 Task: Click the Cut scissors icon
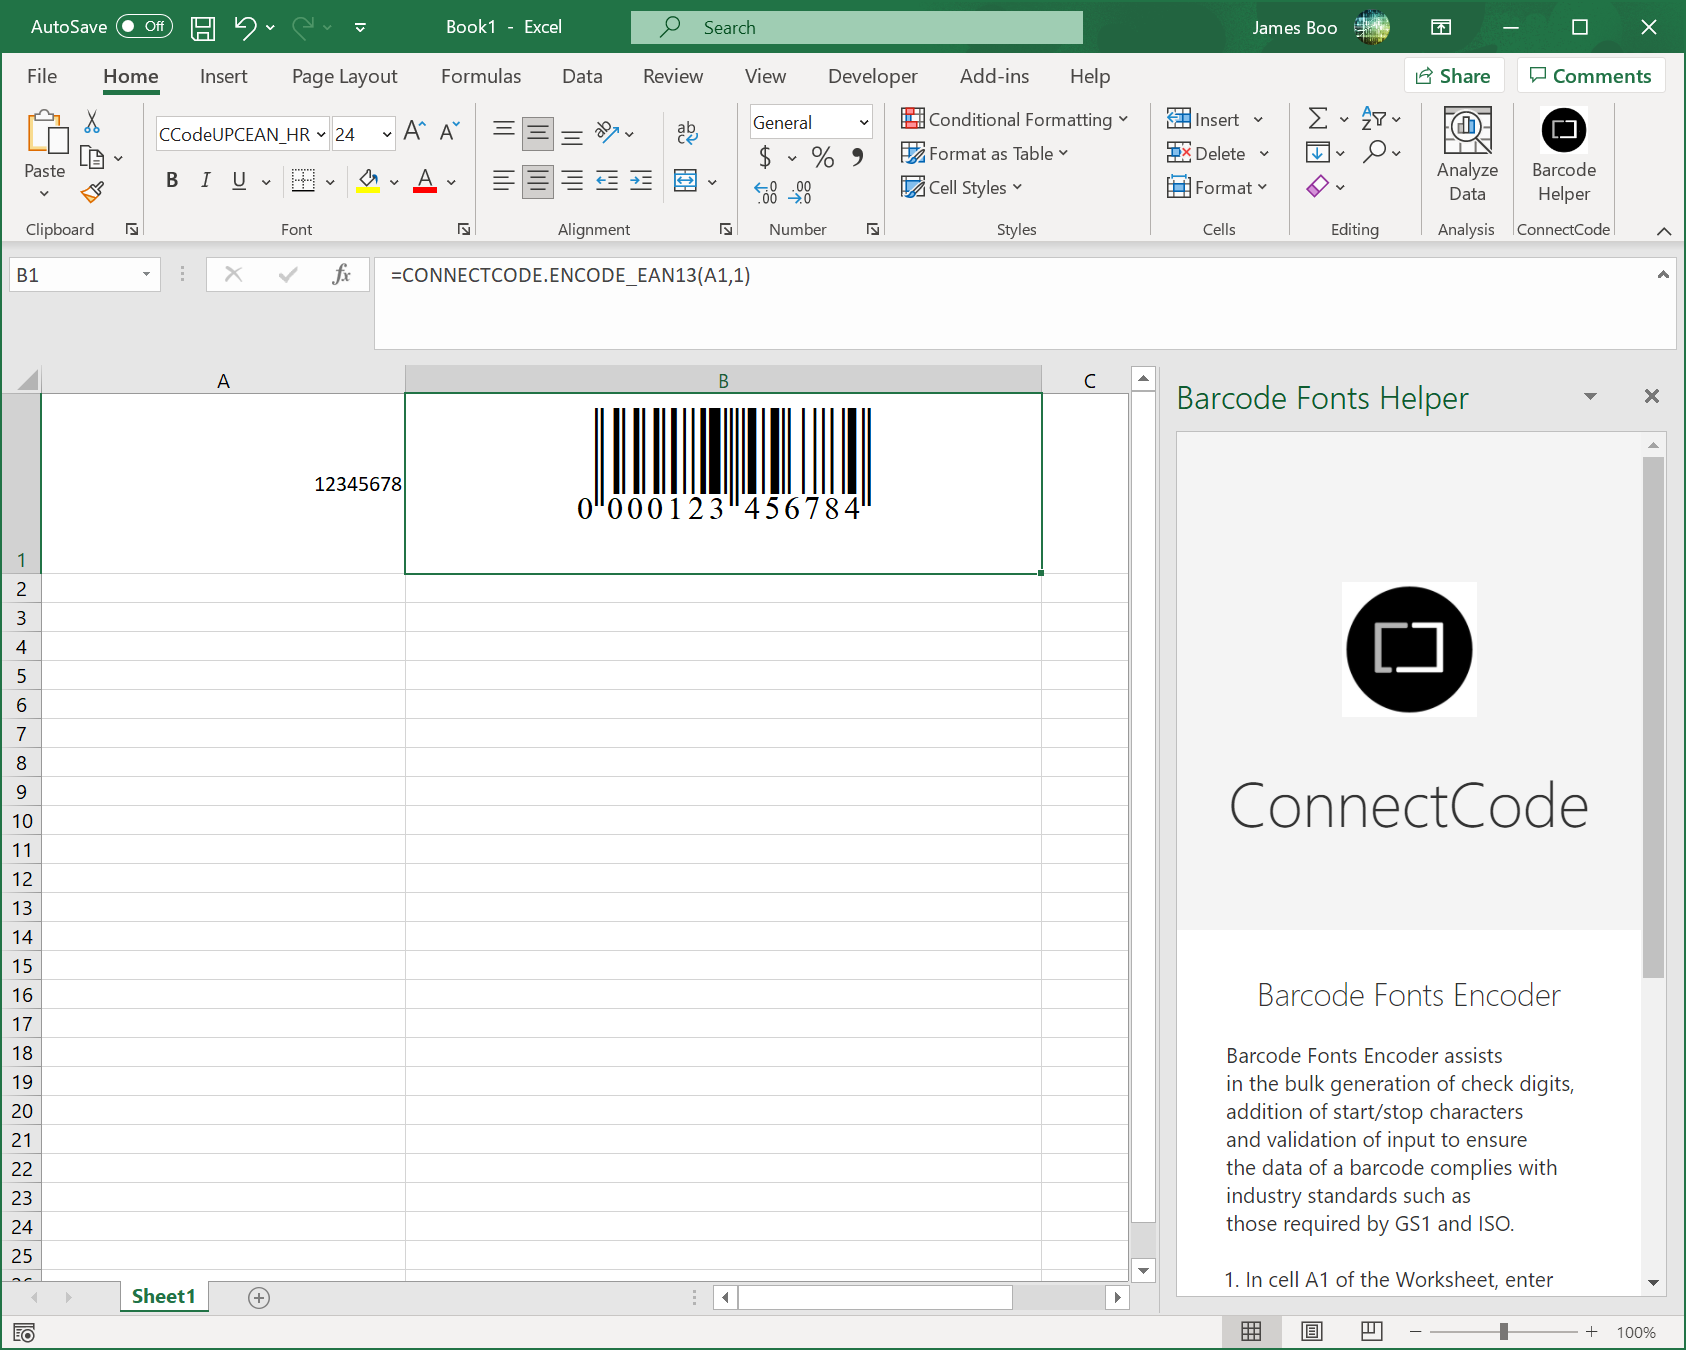click(x=92, y=122)
